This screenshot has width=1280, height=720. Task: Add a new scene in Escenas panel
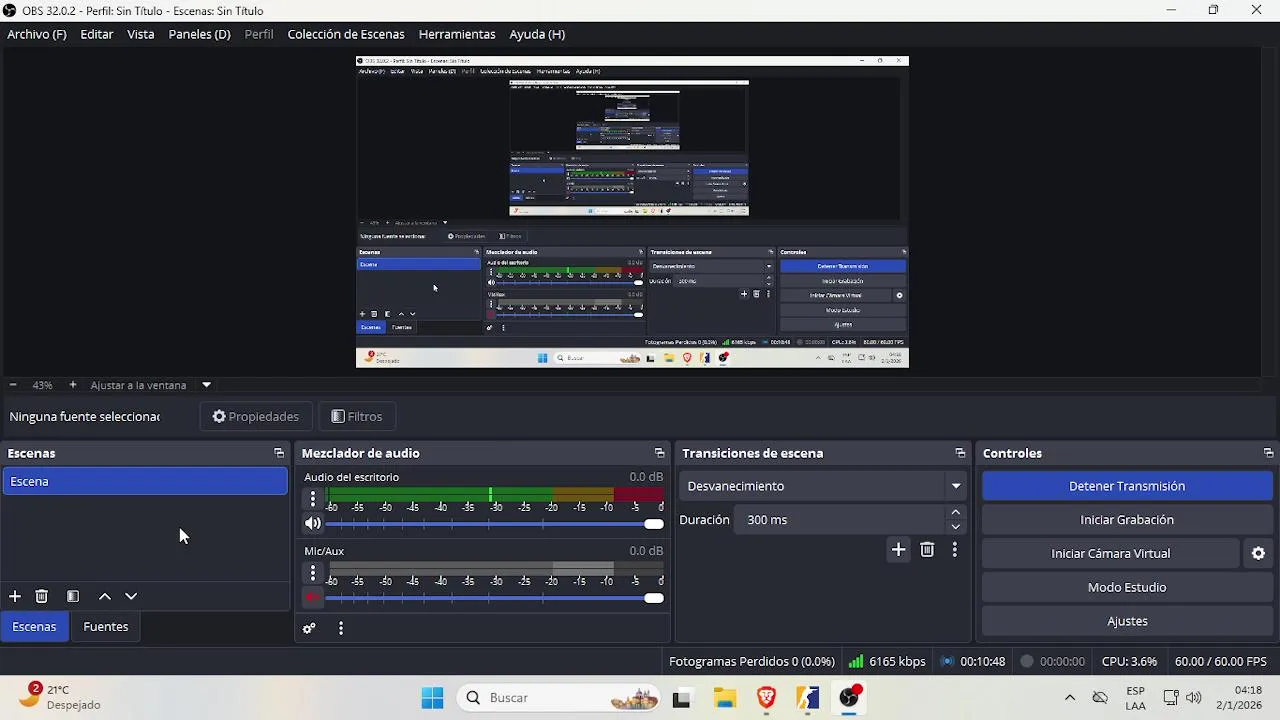click(15, 596)
